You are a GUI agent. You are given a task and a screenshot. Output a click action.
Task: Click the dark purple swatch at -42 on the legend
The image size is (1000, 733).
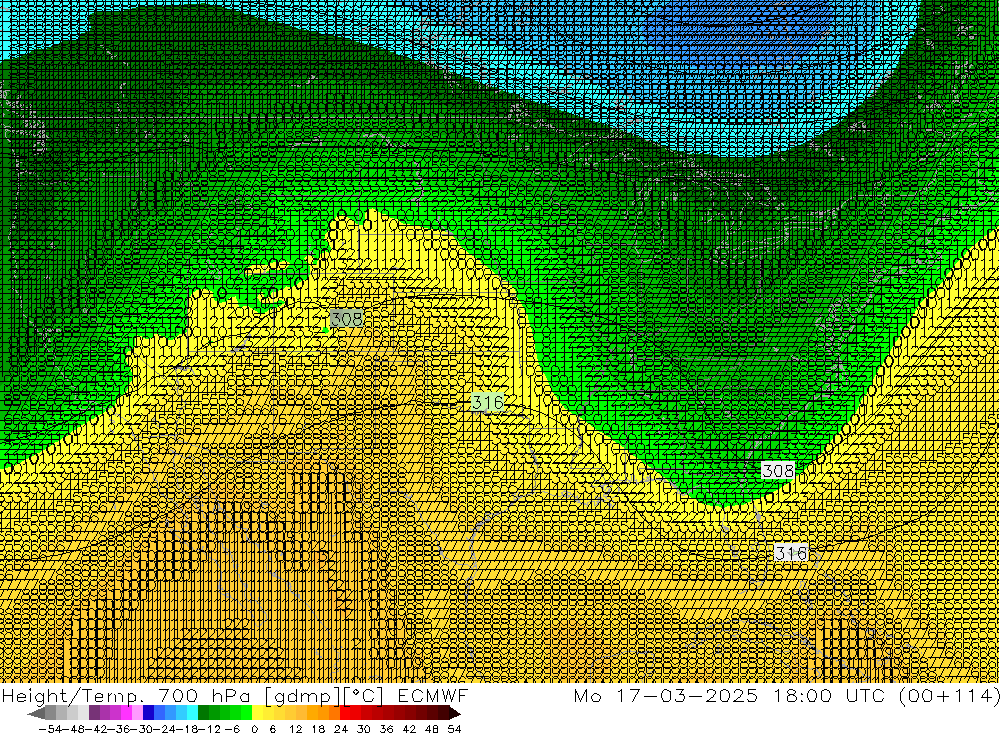coord(94,713)
